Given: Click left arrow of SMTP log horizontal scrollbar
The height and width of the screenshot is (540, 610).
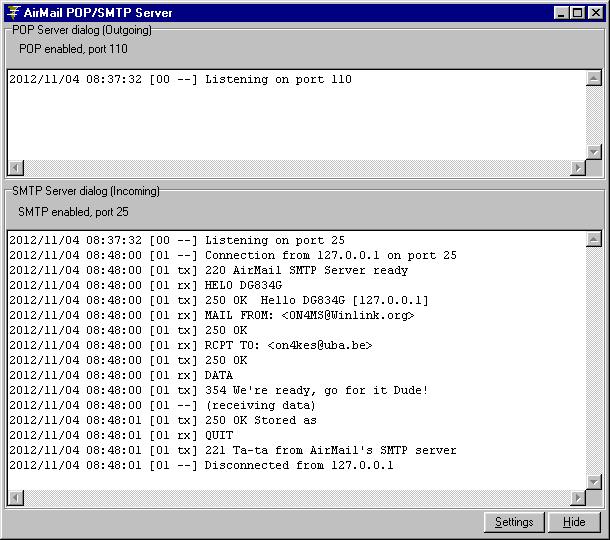Looking at the screenshot, I should click(16, 498).
